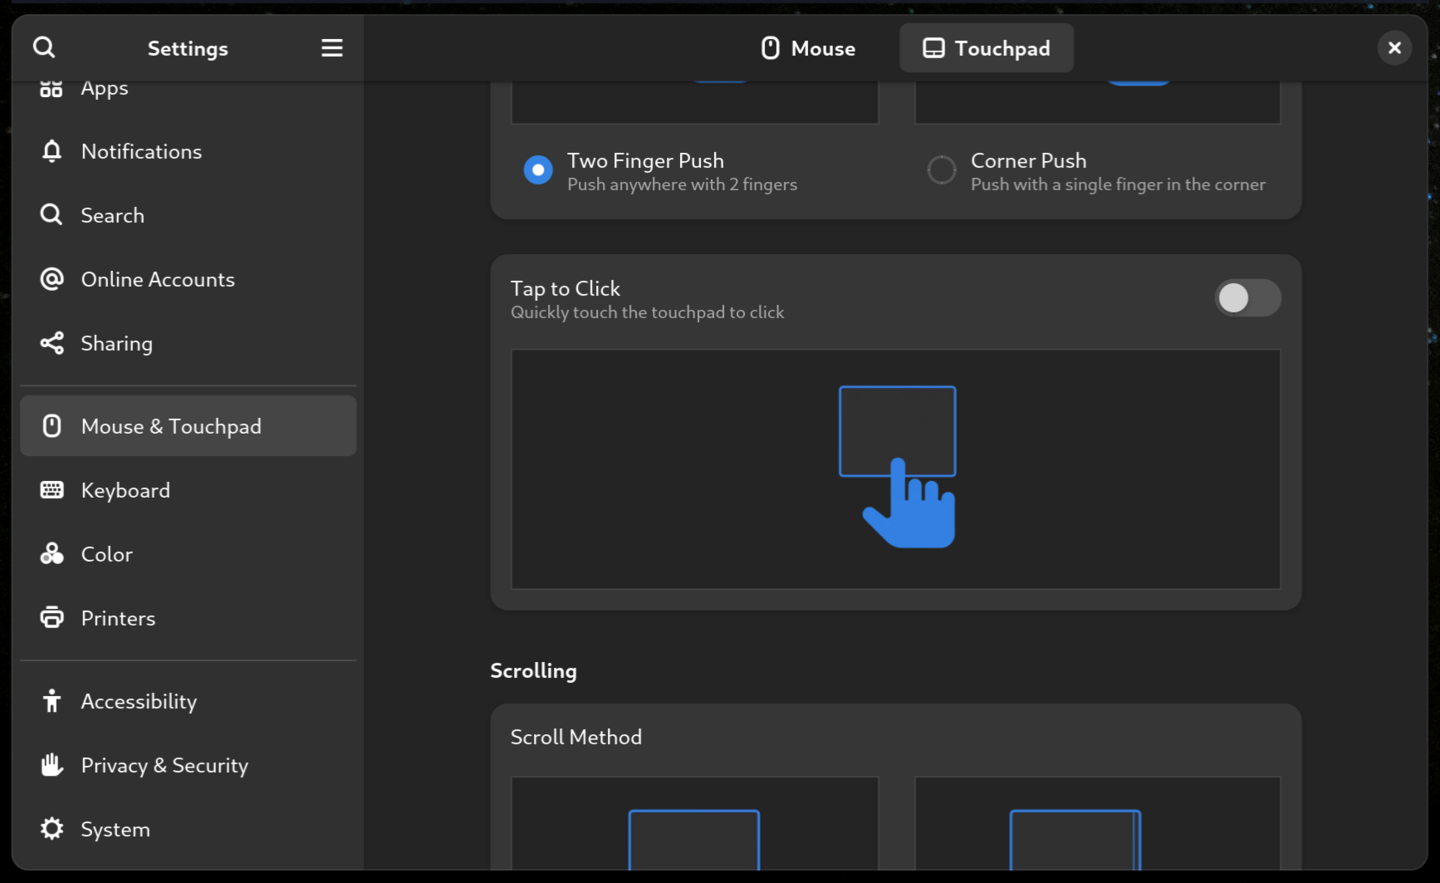Click the Color icon in sidebar
This screenshot has width=1440, height=883.
point(52,554)
